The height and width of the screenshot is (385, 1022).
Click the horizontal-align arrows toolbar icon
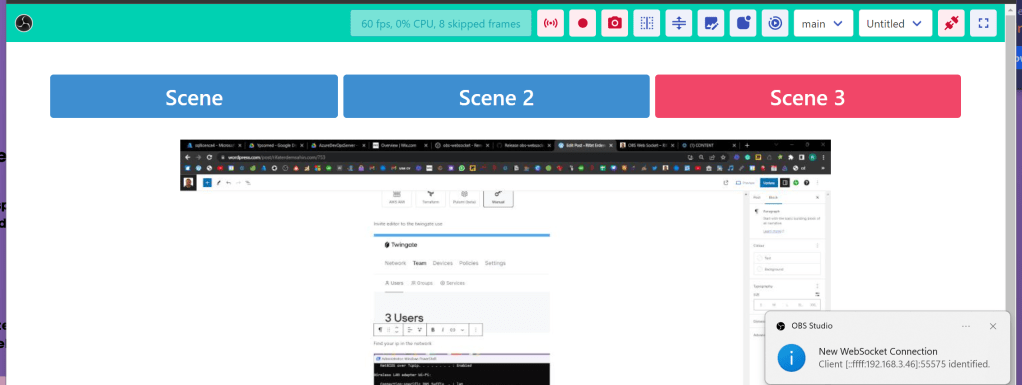coord(679,23)
